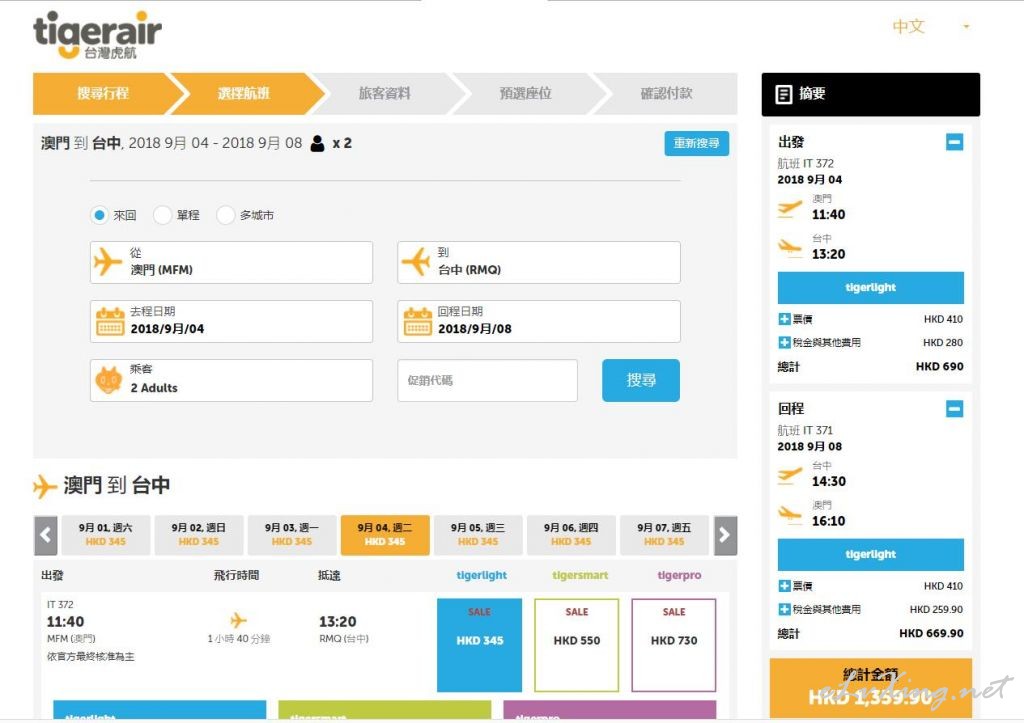Select 9月 04, 週二 date tab
This screenshot has height=723, width=1024.
[x=385, y=535]
